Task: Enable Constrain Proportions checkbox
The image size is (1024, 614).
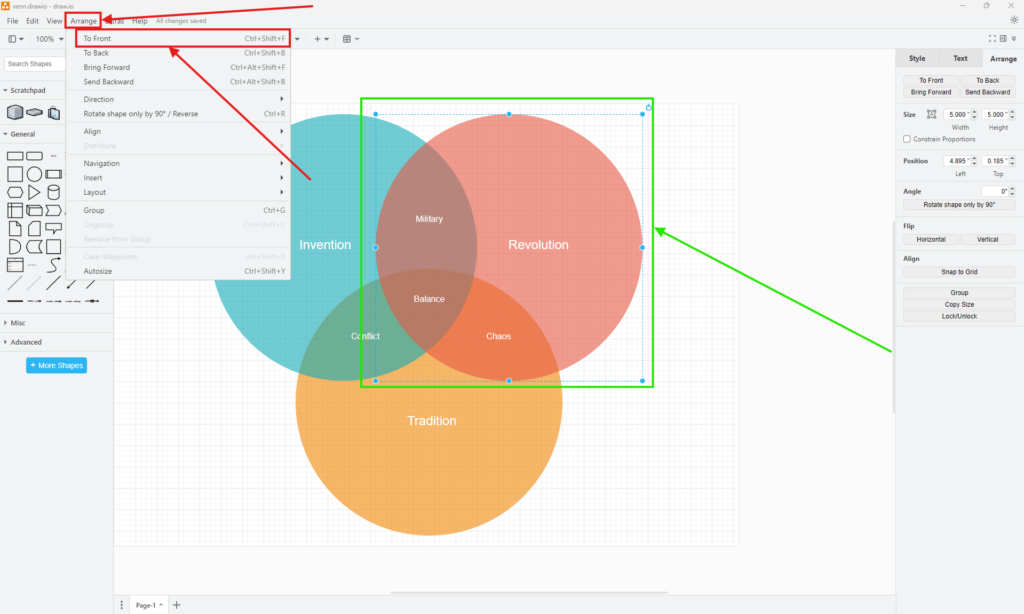Action: 906,139
